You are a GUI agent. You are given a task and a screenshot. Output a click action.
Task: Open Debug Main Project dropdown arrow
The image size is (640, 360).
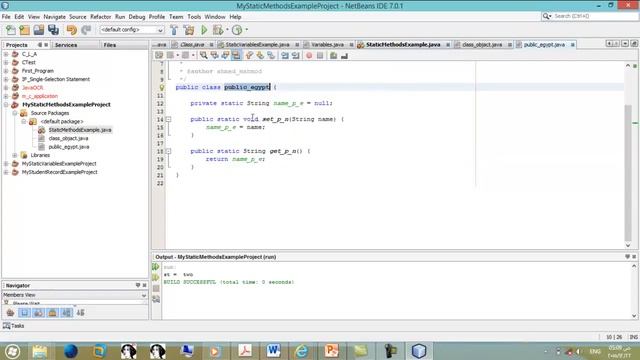pos(227,30)
